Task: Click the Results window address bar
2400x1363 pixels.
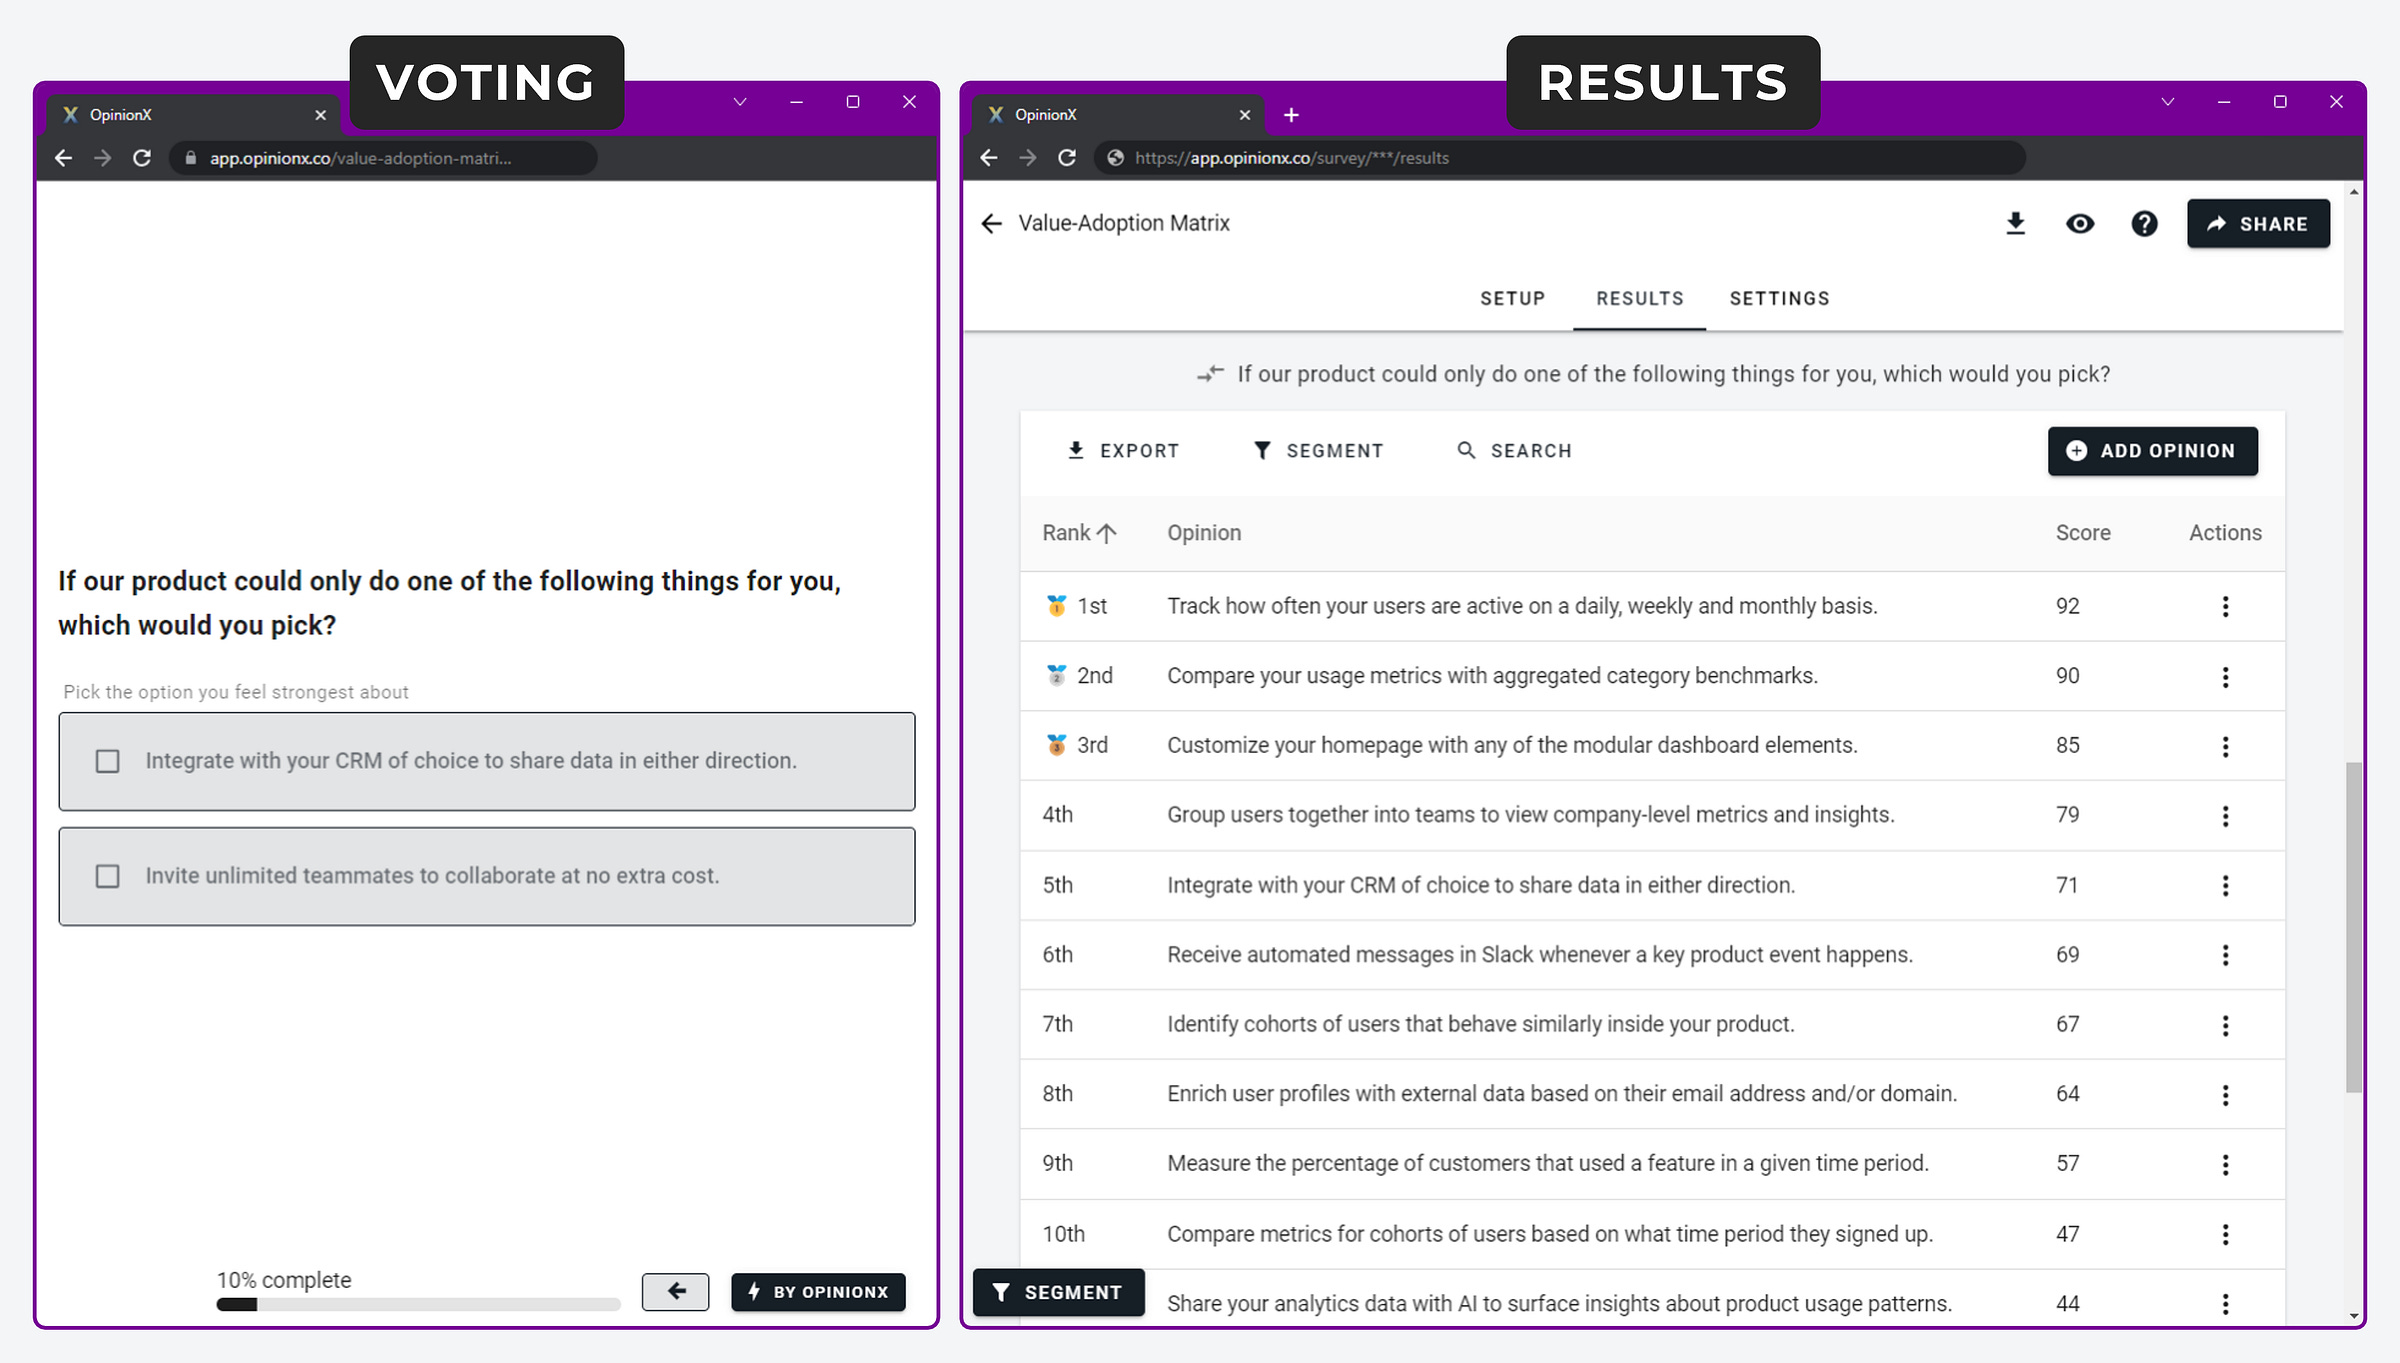Action: pos(1560,158)
